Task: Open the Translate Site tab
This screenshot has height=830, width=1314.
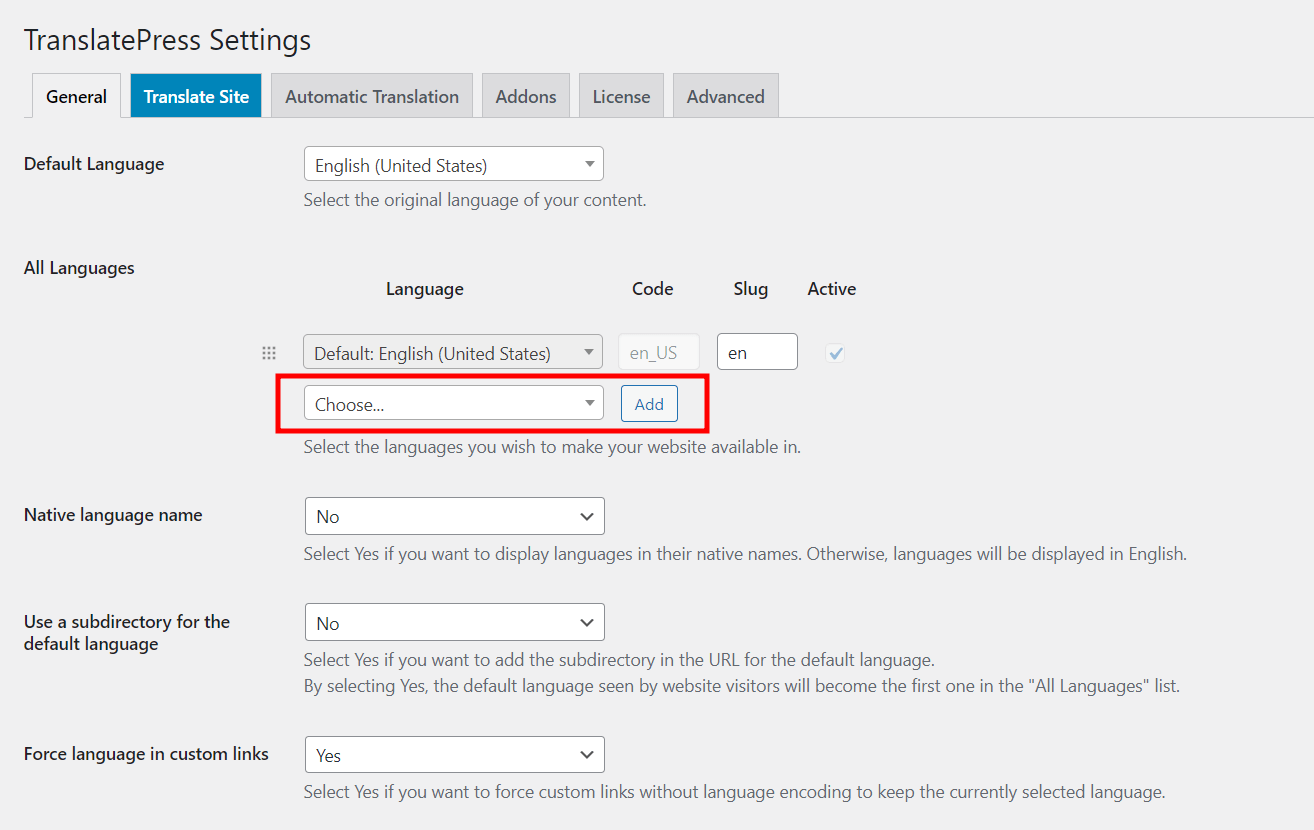Action: (196, 96)
